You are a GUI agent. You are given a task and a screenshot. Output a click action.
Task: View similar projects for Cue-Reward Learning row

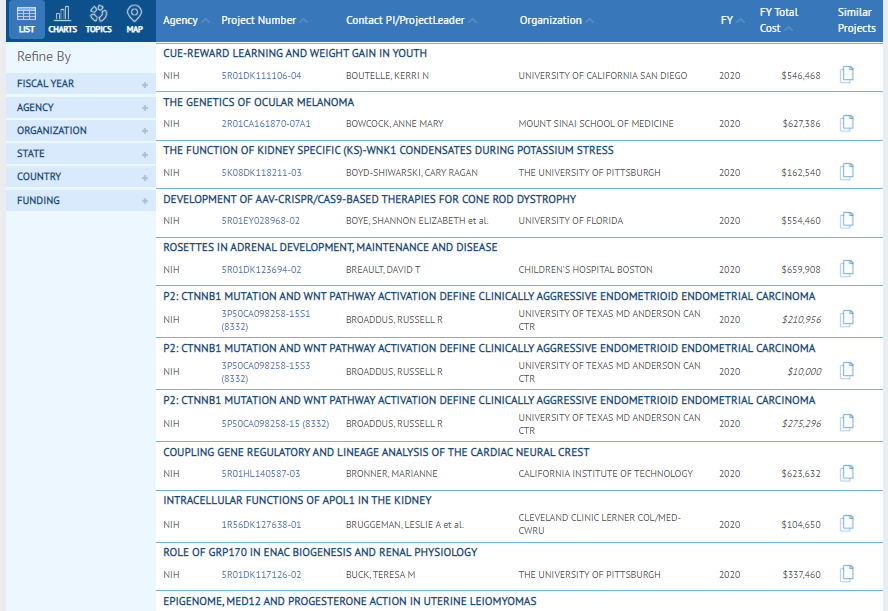click(847, 75)
